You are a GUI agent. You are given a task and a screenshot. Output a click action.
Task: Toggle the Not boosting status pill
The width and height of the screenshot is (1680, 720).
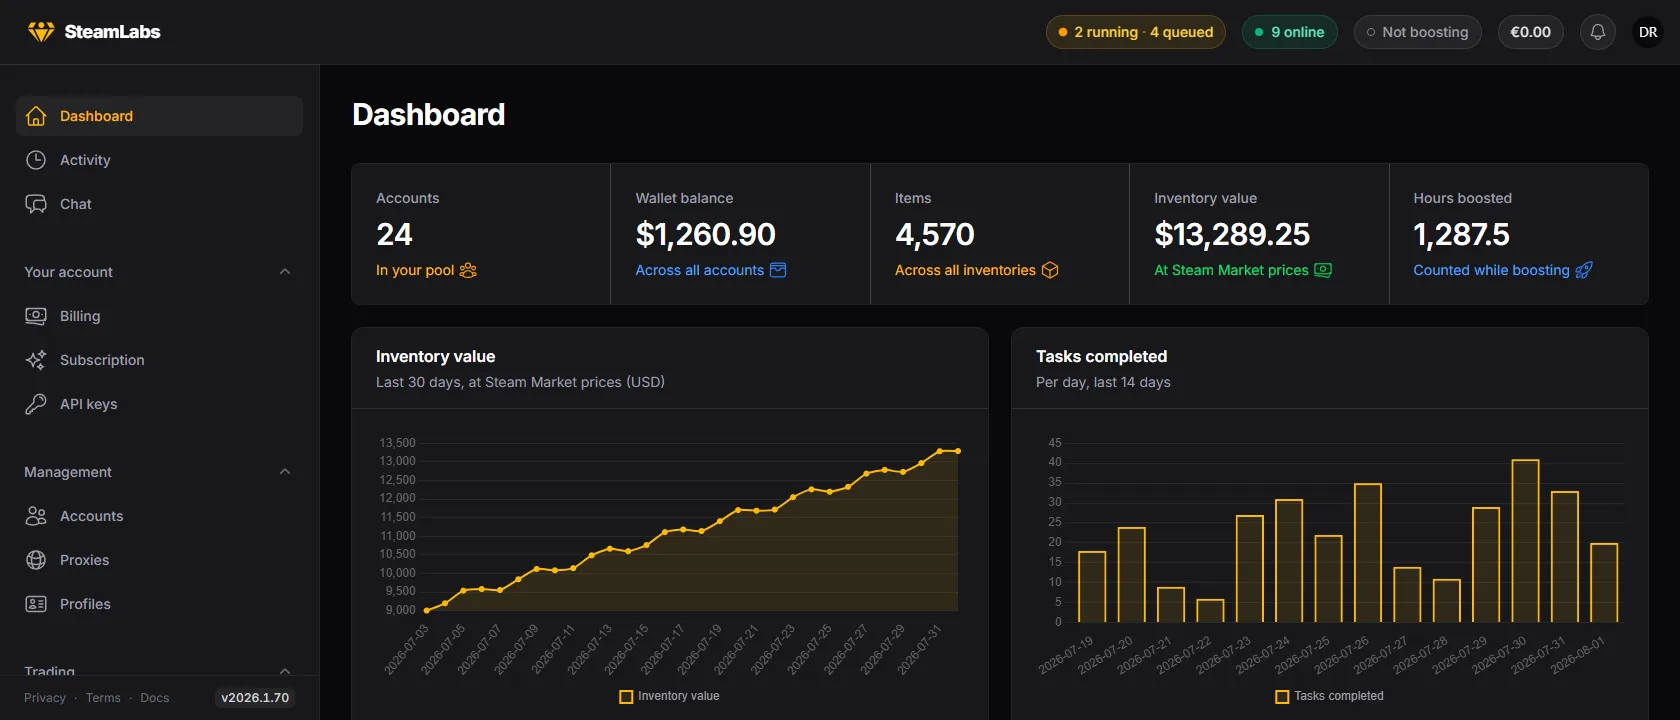tap(1417, 32)
